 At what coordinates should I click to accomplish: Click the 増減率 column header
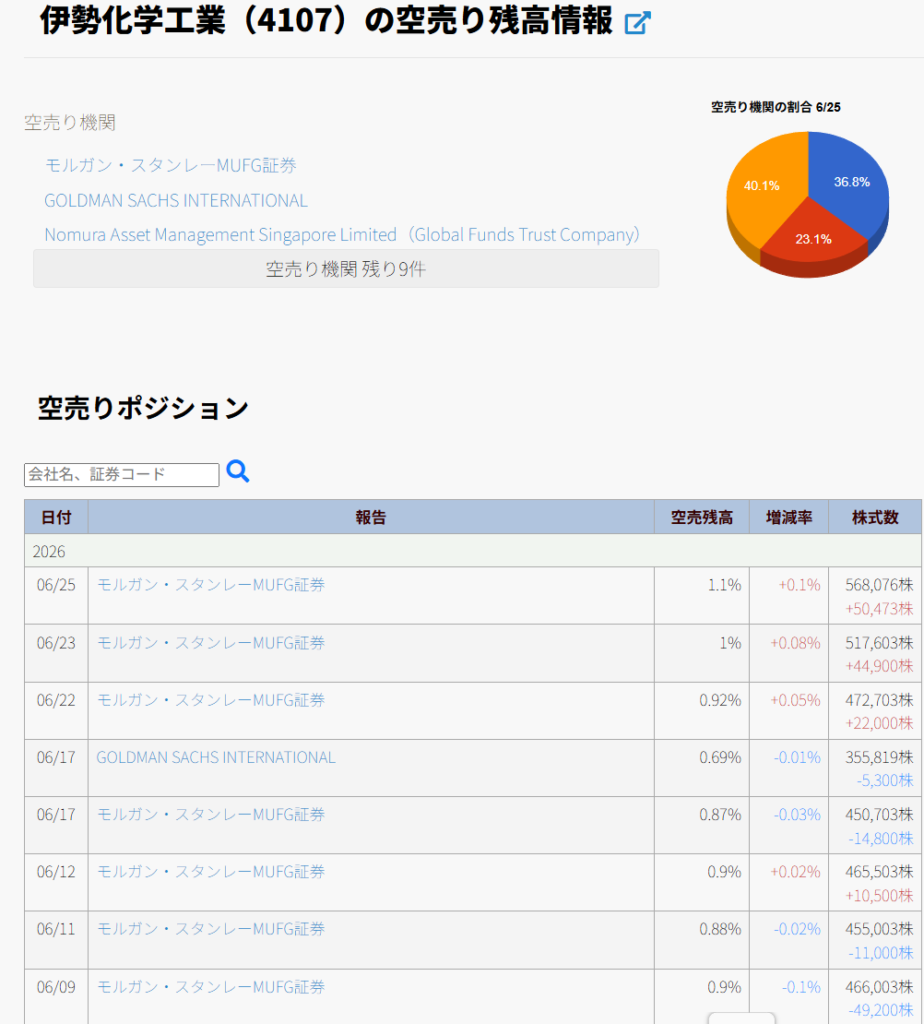click(789, 517)
